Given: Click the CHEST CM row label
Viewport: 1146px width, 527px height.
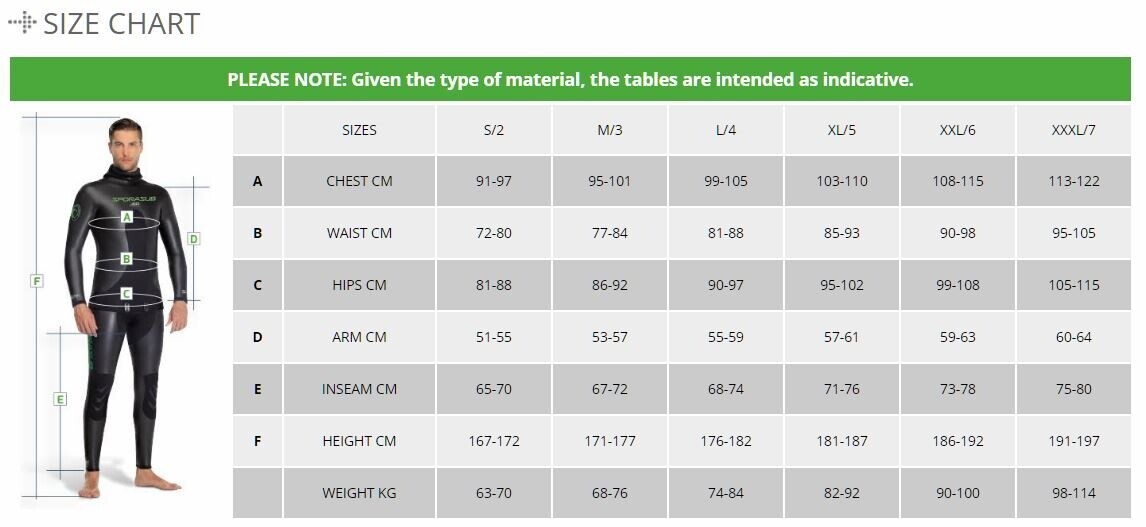Looking at the screenshot, I should tap(359, 182).
